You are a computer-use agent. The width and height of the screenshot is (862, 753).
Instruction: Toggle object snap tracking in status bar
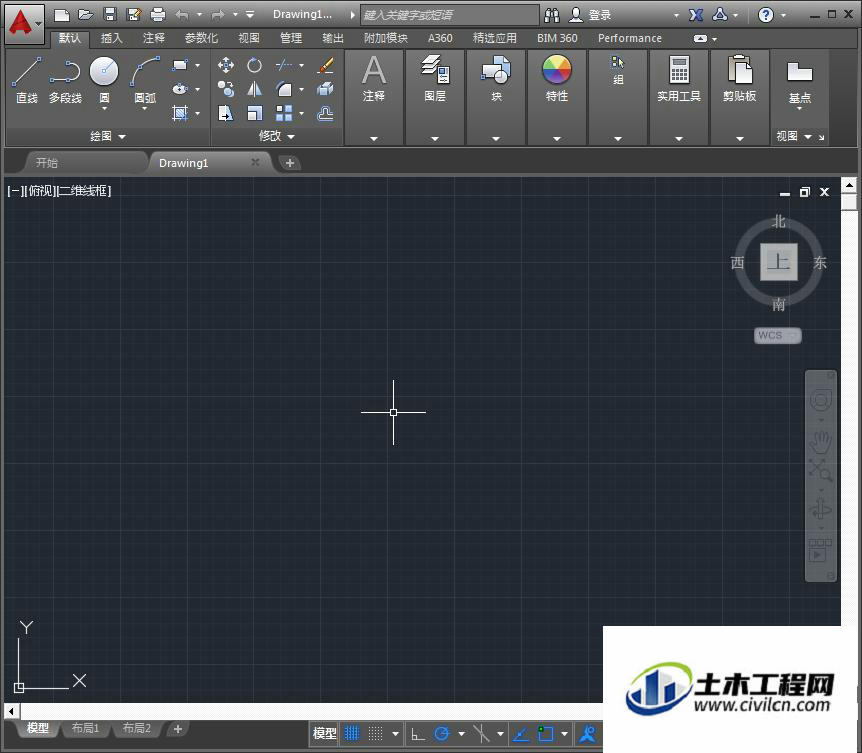click(x=521, y=733)
